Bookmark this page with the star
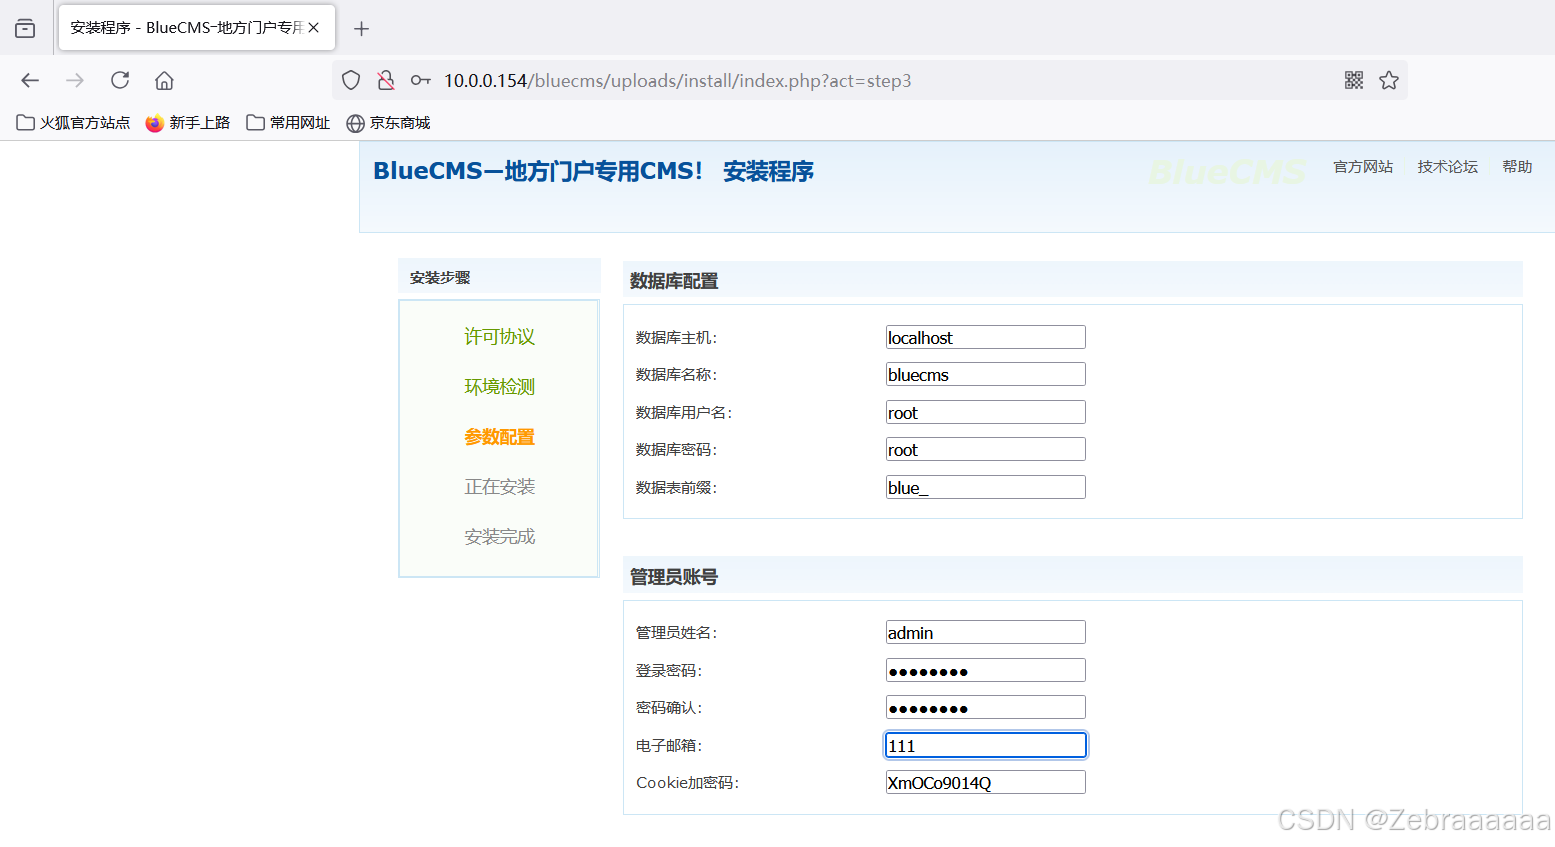 pyautogui.click(x=1389, y=81)
